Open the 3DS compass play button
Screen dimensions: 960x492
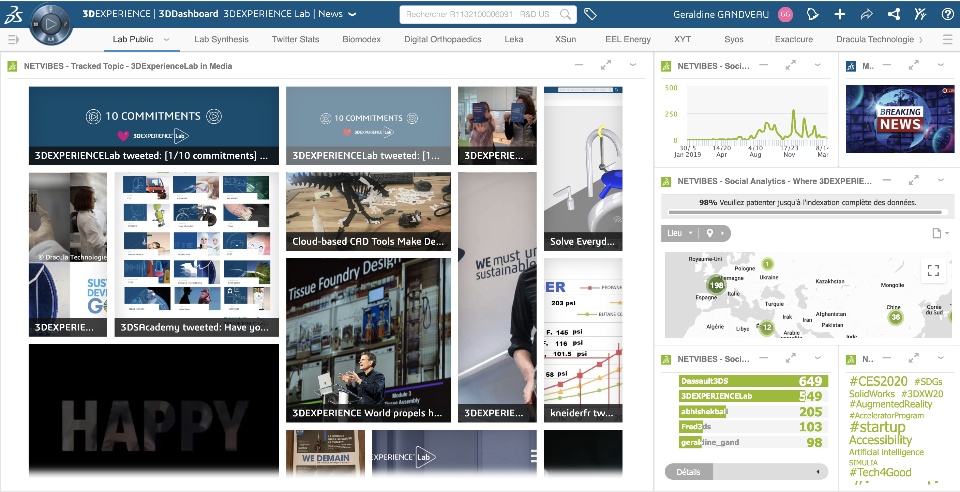[x=51, y=24]
